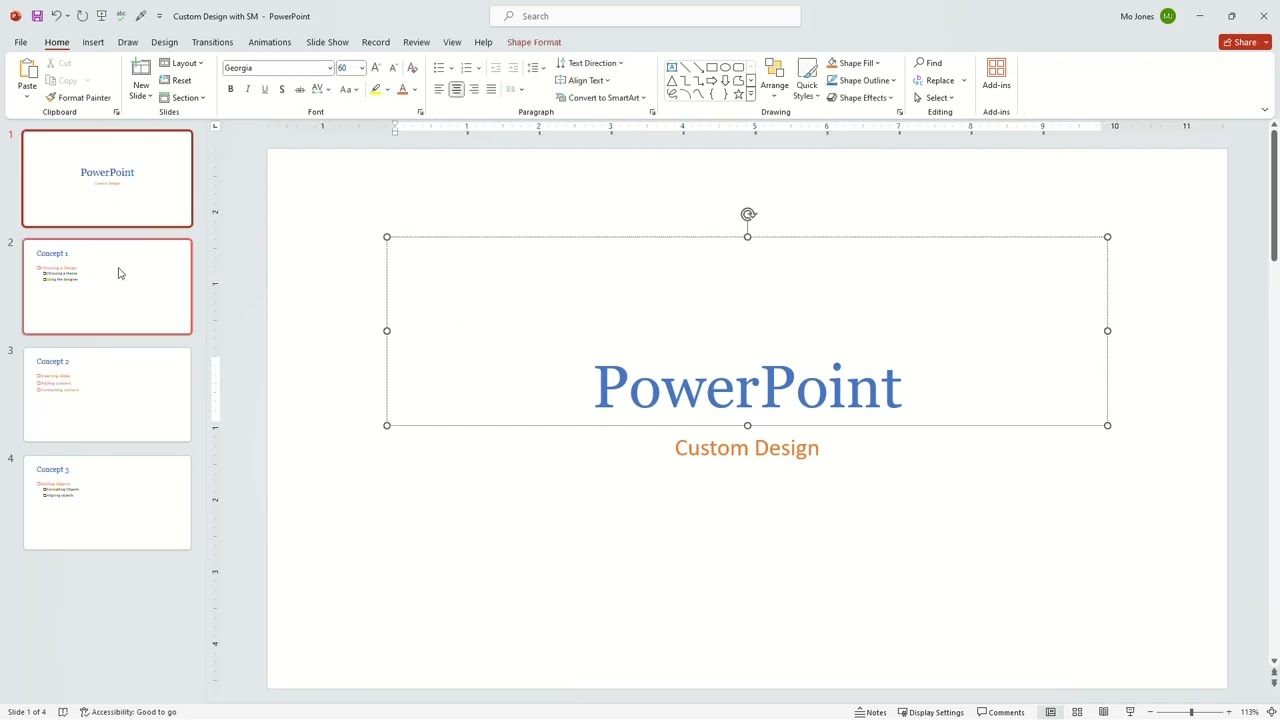This screenshot has height=720, width=1280.
Task: Justify the text
Action: pyautogui.click(x=491, y=90)
